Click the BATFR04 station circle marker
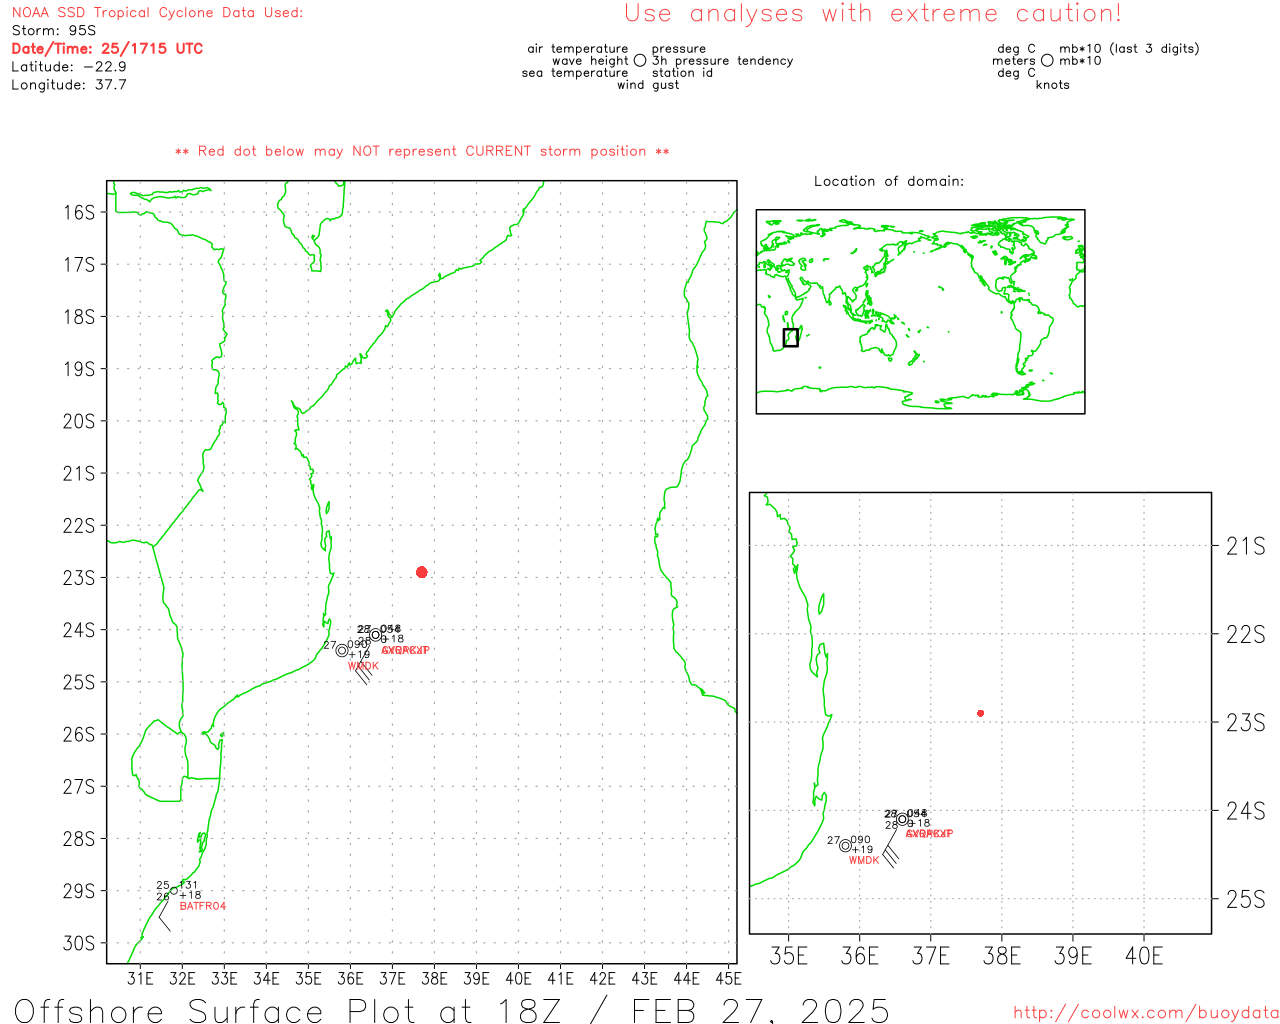Screen dimensions: 1280x1024 click(x=174, y=891)
